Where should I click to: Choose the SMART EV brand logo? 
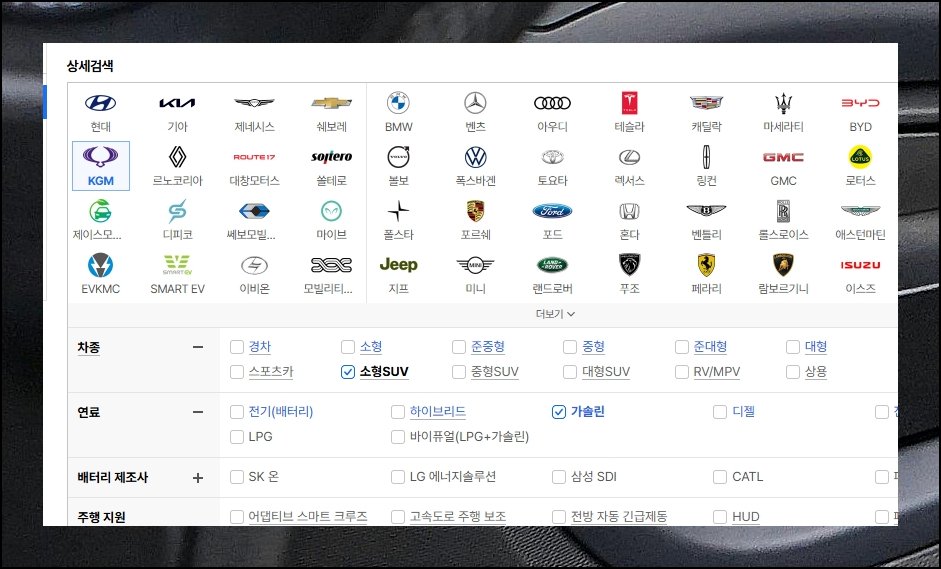[177, 265]
